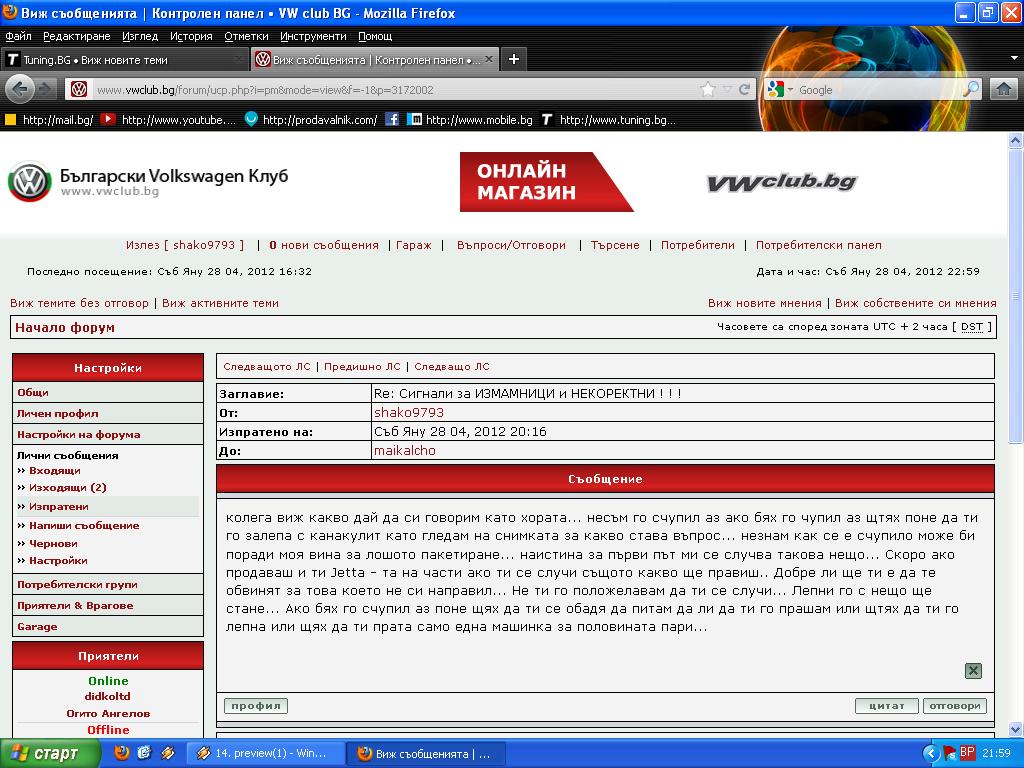The width and height of the screenshot is (1024, 768).
Task: Click the search magnifier icon in Google box
Action: (971, 90)
